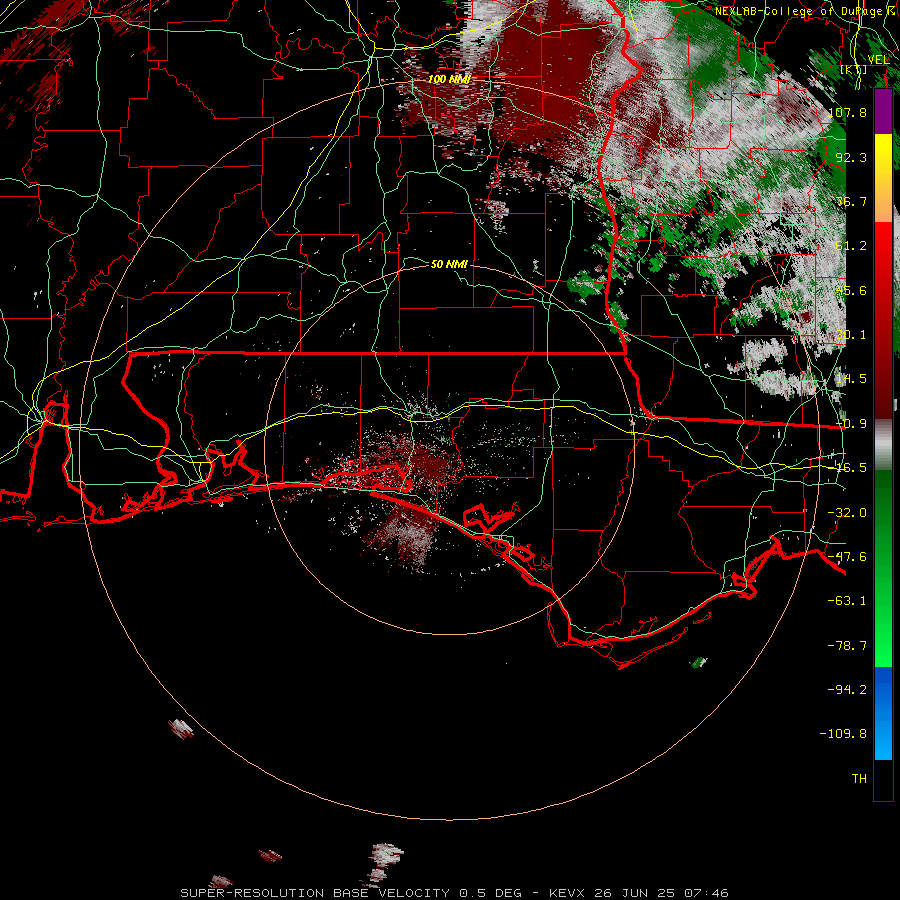900x900 pixels.
Task: Click the gray near-zero color bar segment
Action: pos(883,445)
